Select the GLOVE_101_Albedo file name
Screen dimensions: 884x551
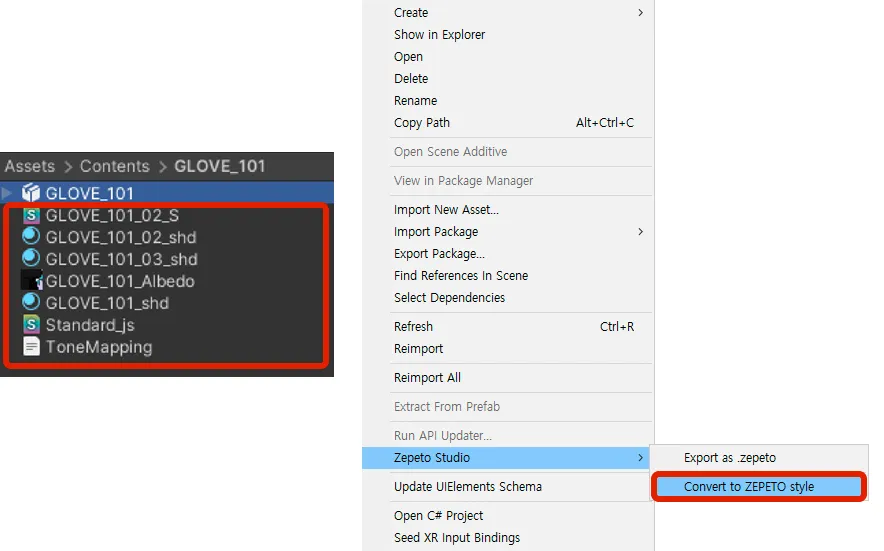pyautogui.click(x=120, y=281)
